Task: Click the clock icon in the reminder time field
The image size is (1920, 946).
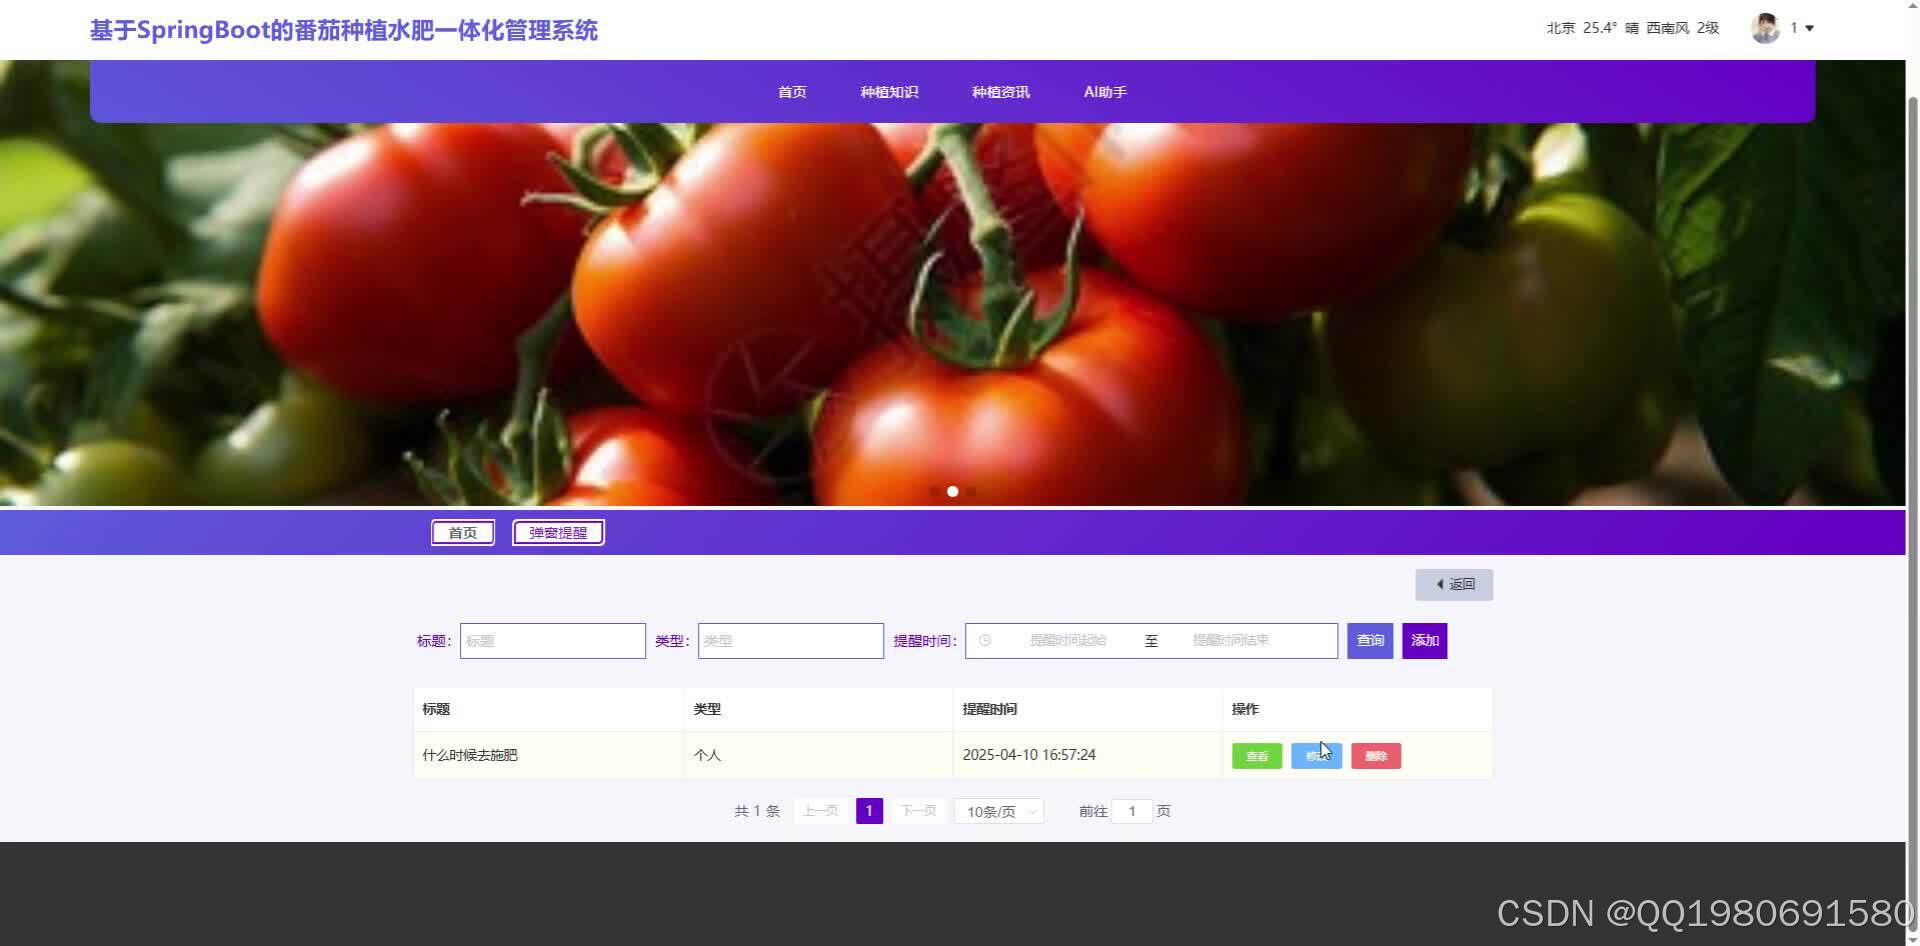Action: (x=985, y=640)
